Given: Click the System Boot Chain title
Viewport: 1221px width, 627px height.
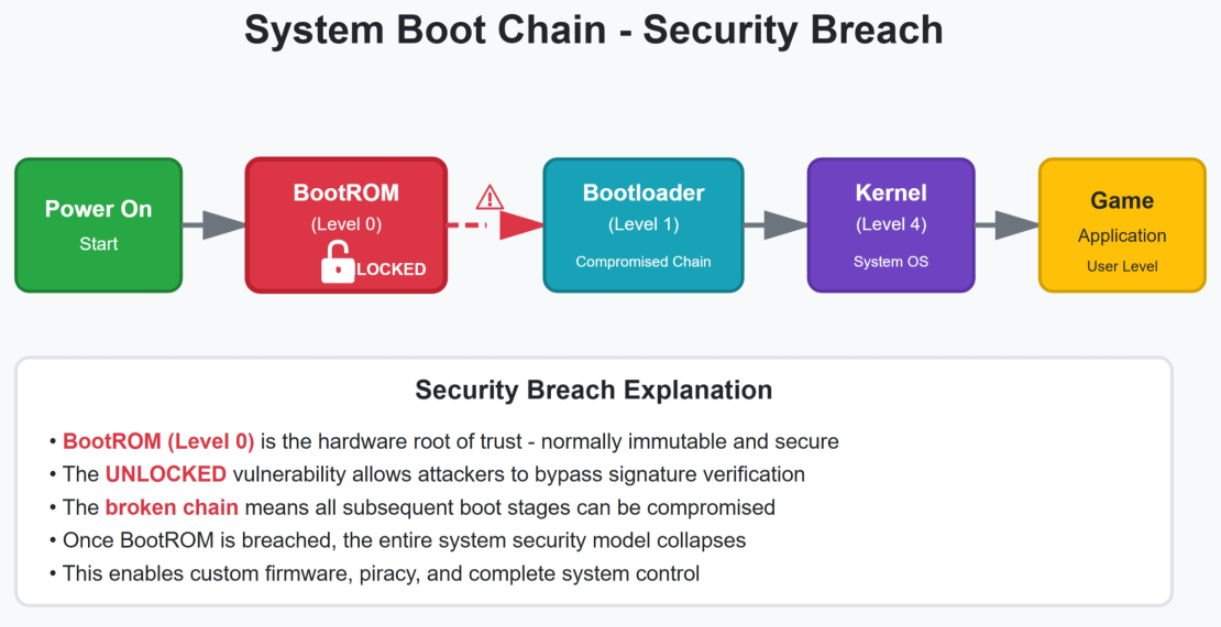Looking at the screenshot, I should tap(594, 30).
